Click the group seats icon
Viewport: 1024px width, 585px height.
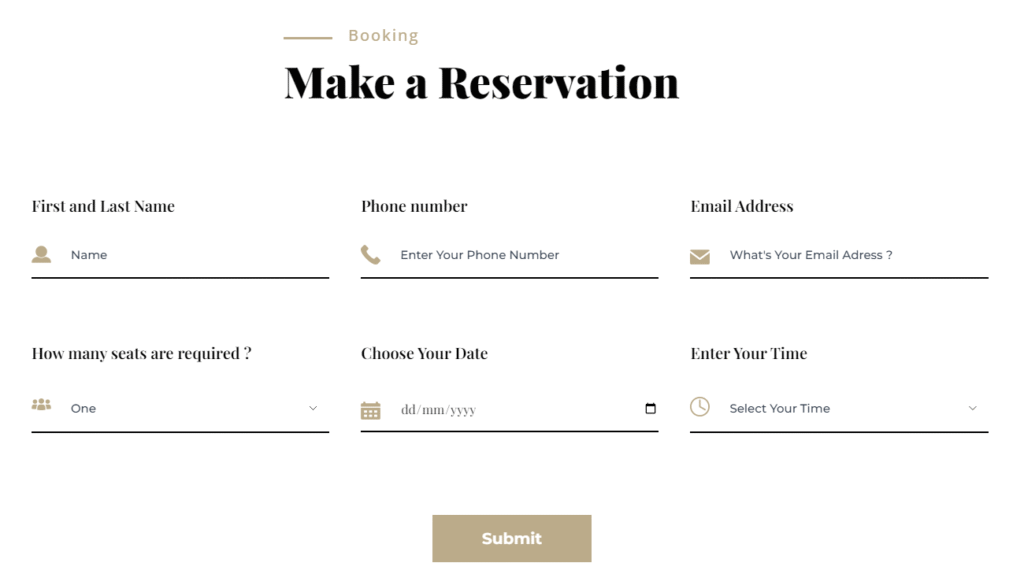click(41, 405)
